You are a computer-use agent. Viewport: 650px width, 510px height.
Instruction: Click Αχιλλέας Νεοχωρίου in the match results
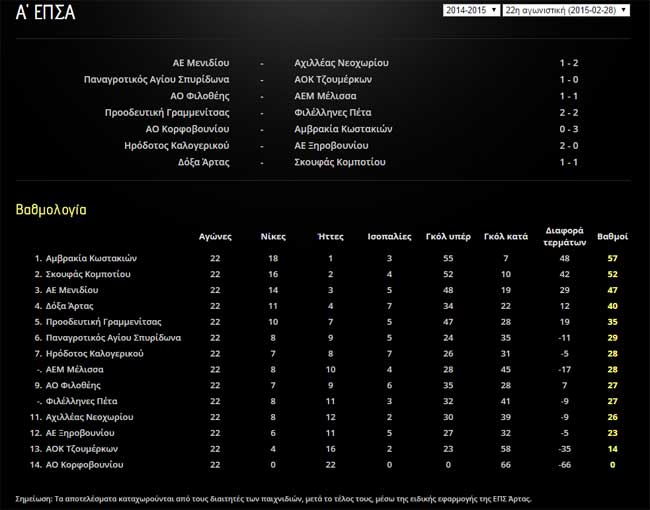340,62
